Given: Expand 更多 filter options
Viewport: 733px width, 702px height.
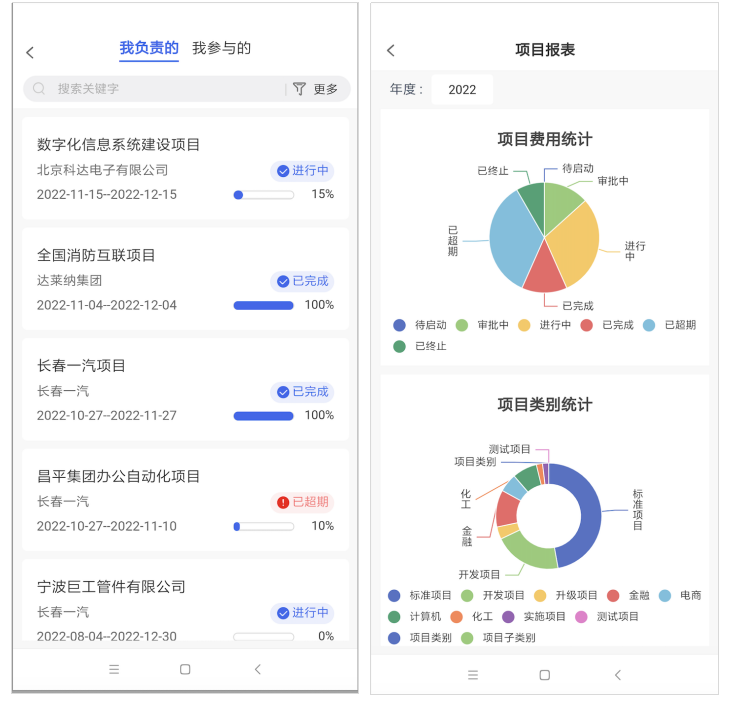Looking at the screenshot, I should click(x=326, y=89).
